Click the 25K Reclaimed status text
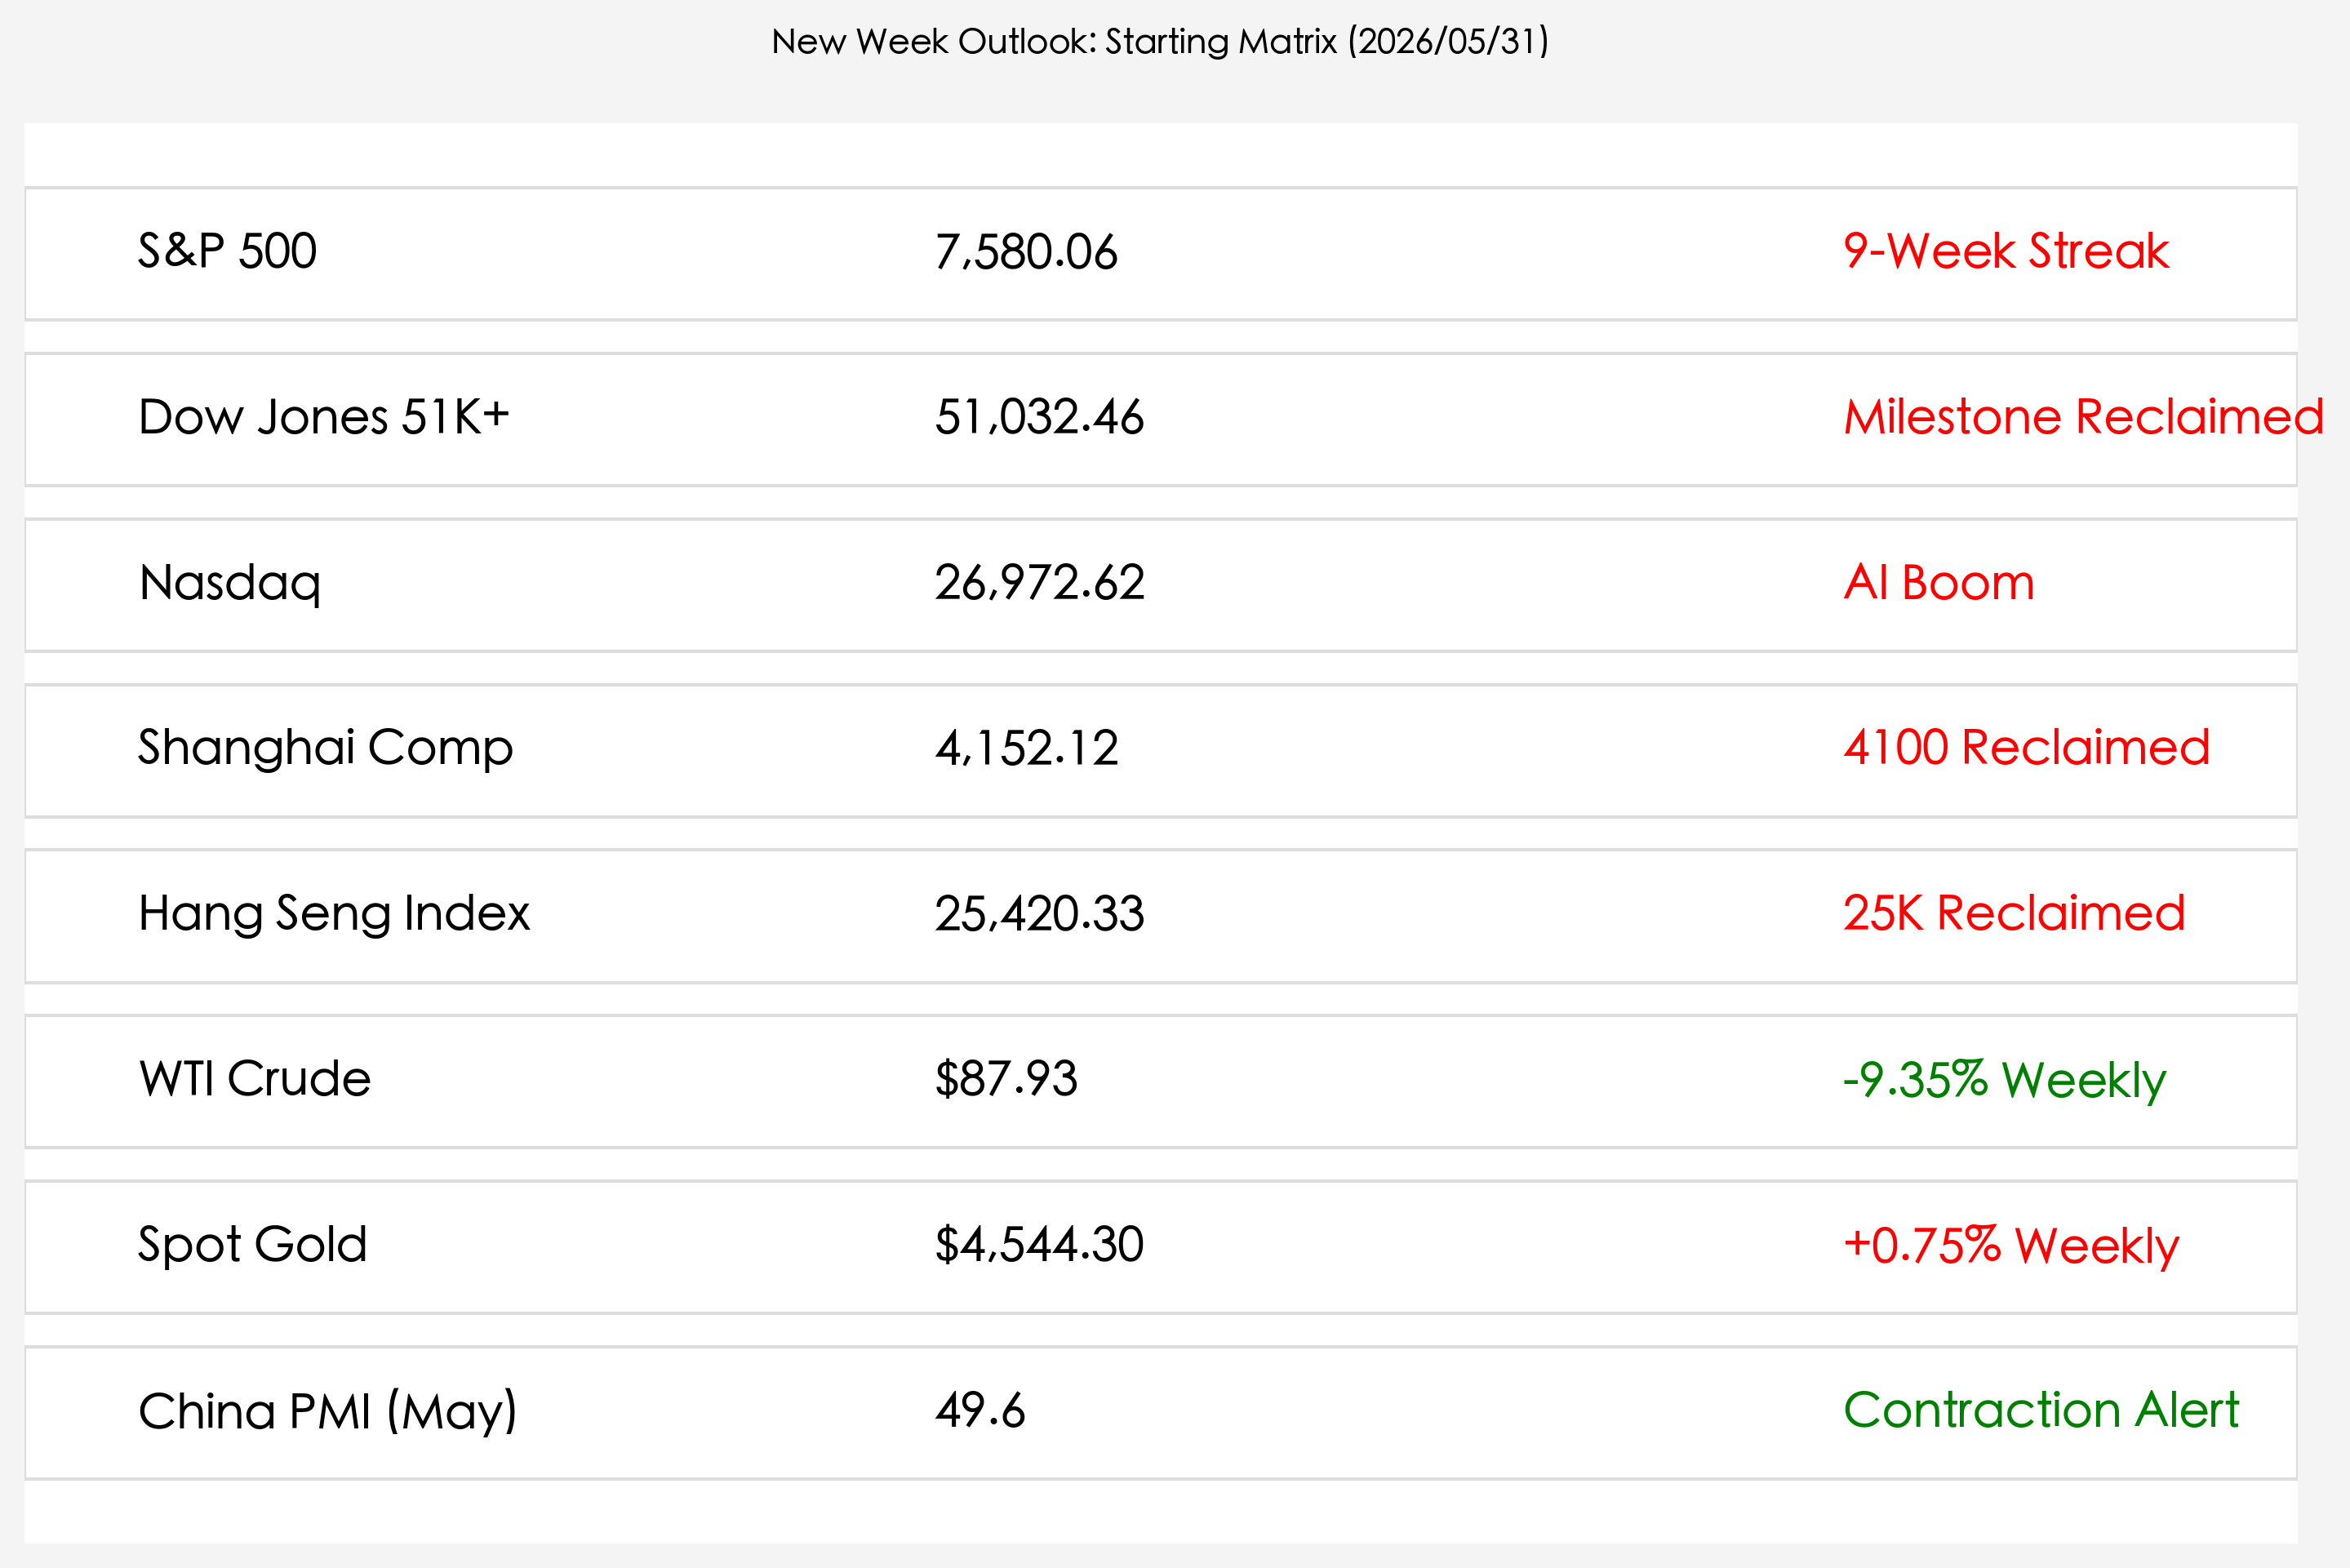This screenshot has height=1568, width=2350. [2014, 913]
